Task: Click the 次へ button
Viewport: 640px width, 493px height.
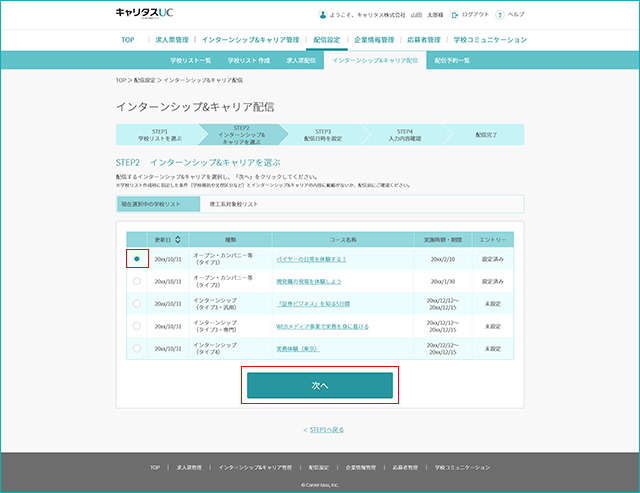Action: 320,385
